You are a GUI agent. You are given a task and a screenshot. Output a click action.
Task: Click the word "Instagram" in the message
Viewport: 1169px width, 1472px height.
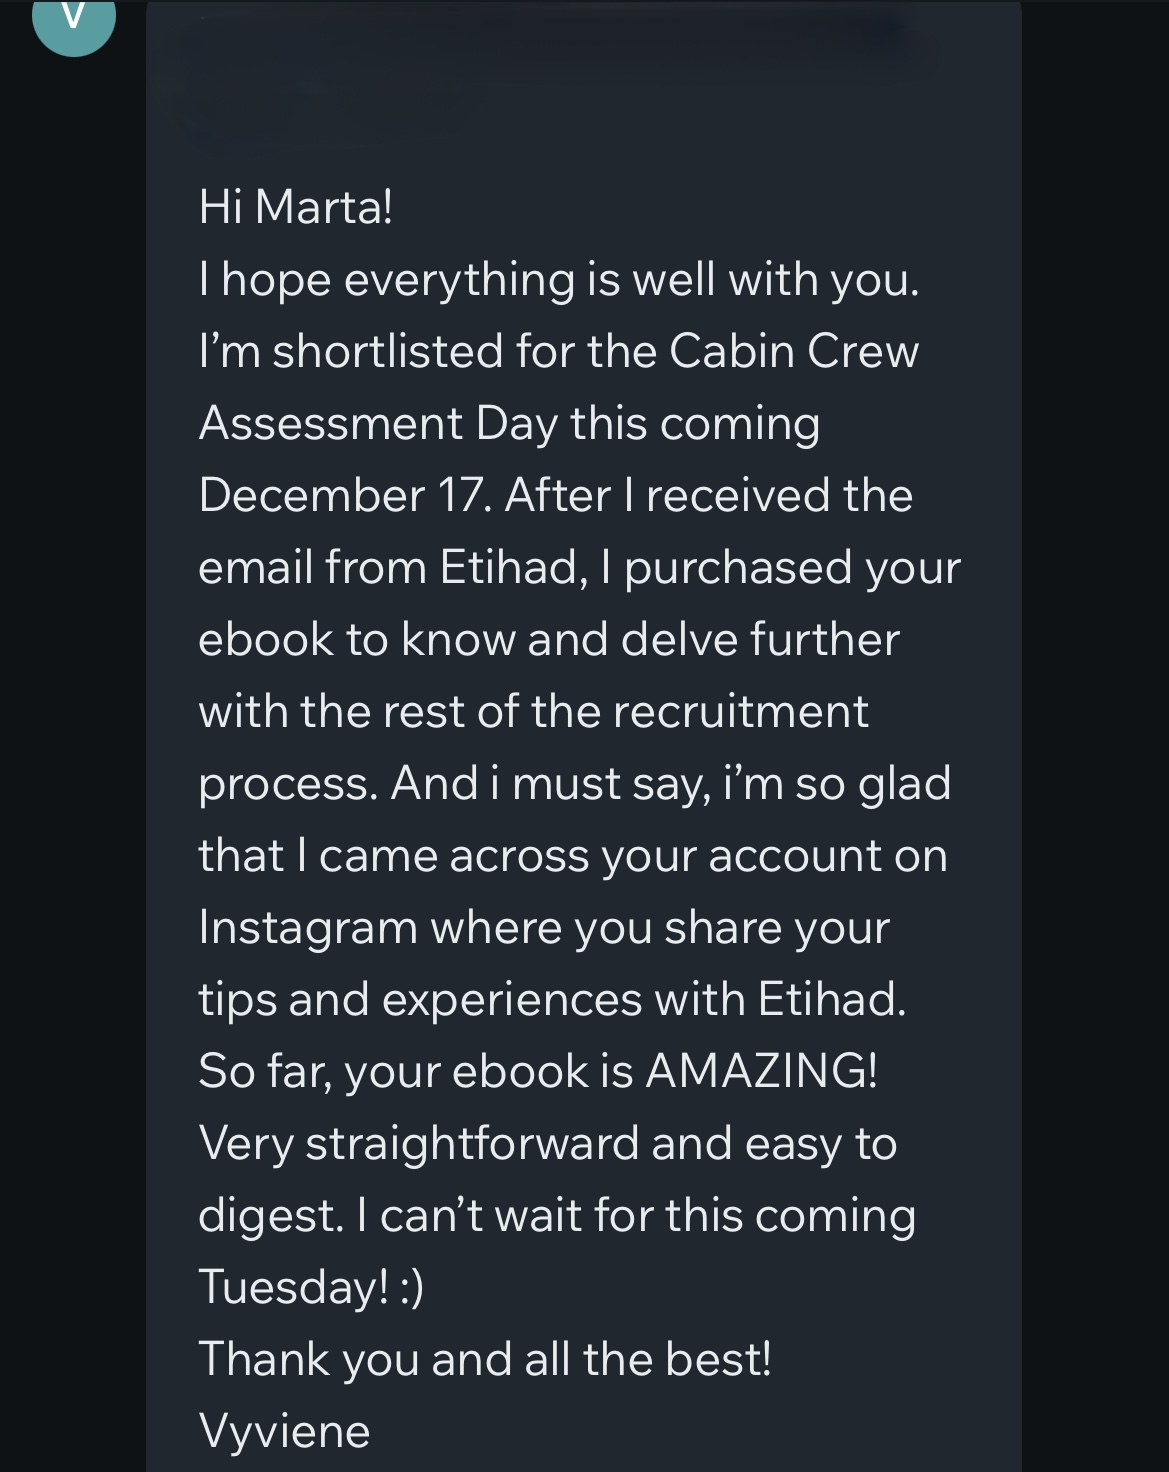tap(308, 927)
